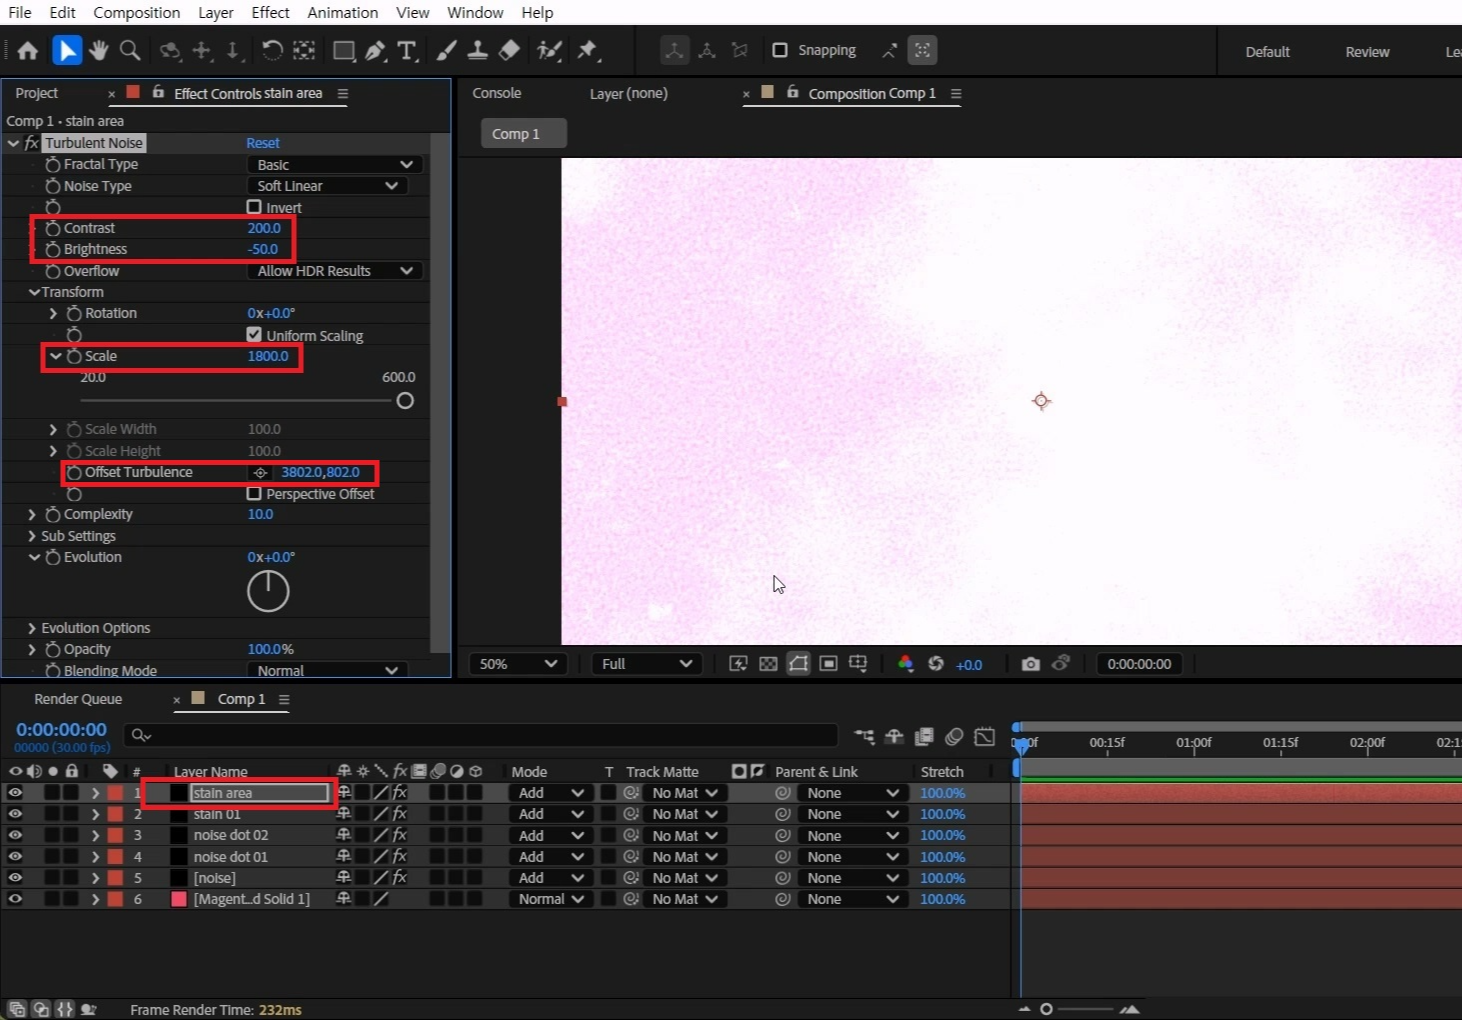The width and height of the screenshot is (1462, 1020).
Task: Open the Composition menu
Action: pyautogui.click(x=137, y=12)
